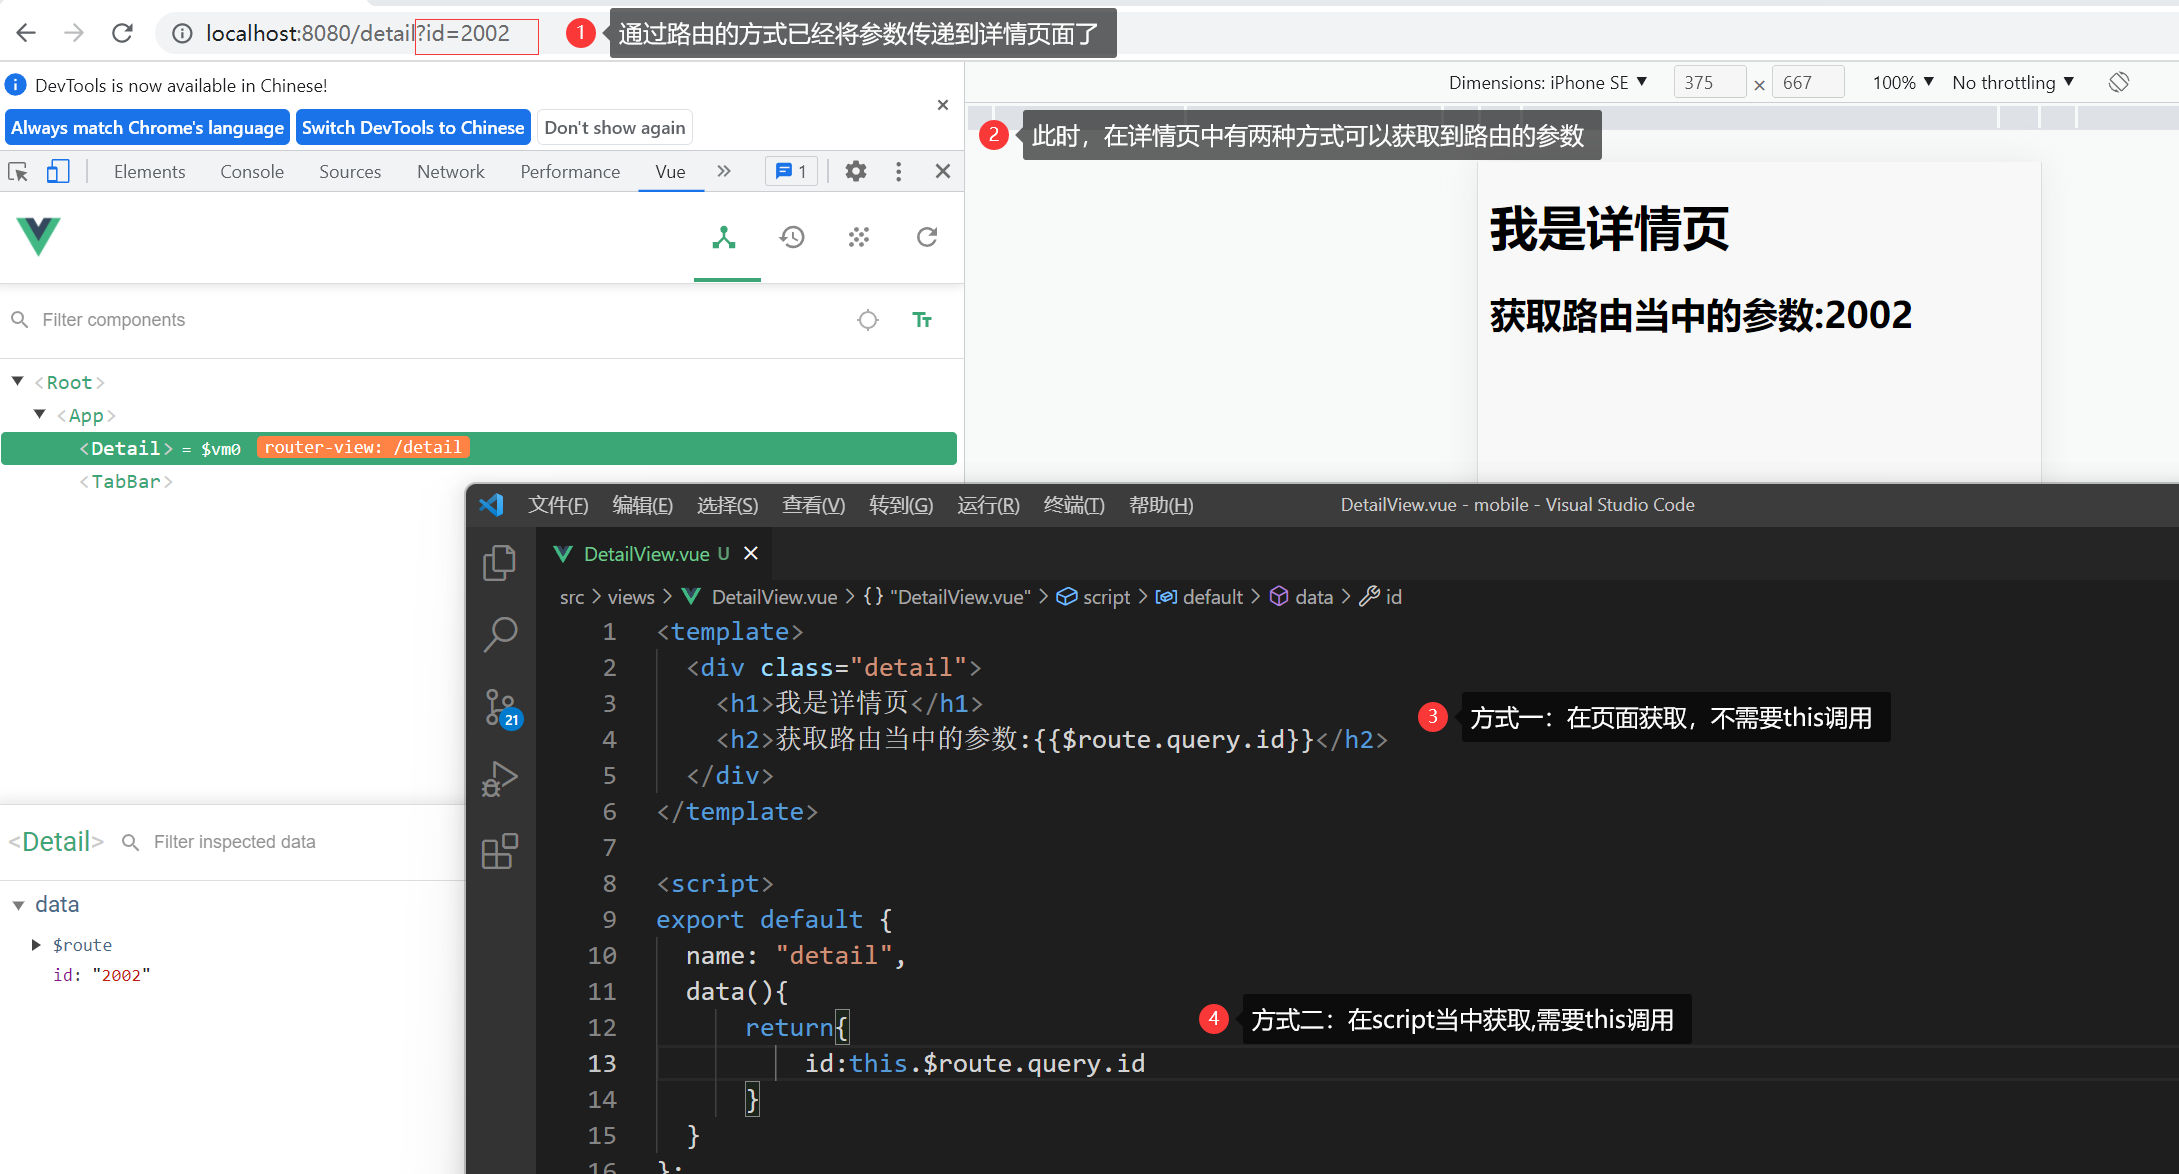This screenshot has height=1174, width=2179.
Task: Open No throttling dropdown
Action: [x=2012, y=83]
